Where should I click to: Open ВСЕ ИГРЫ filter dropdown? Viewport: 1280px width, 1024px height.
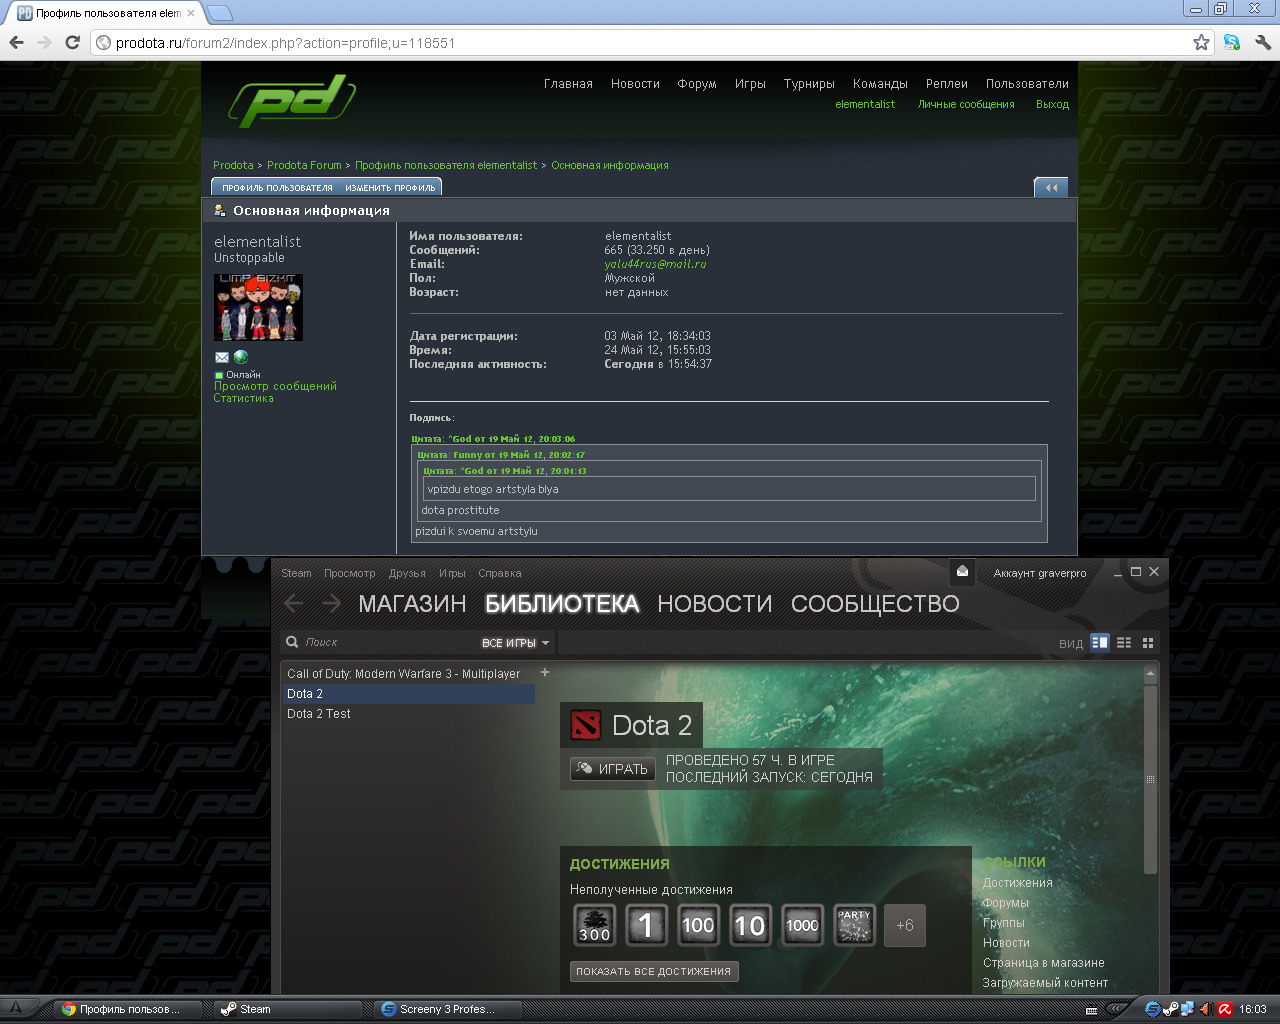515,643
